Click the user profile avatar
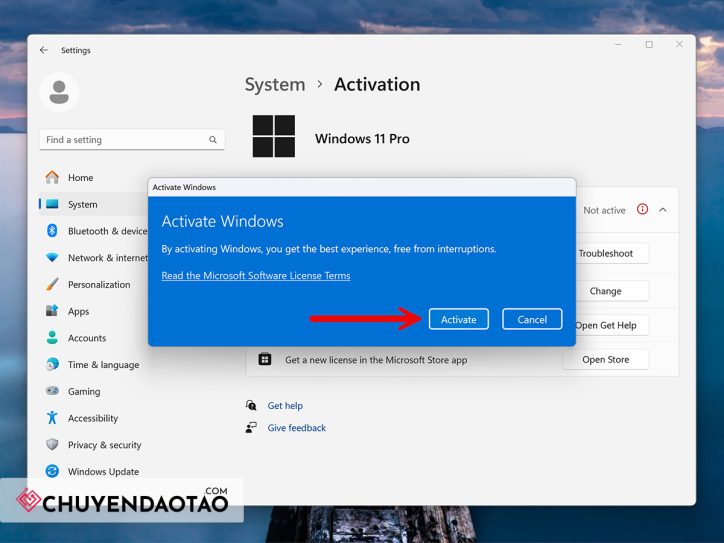The width and height of the screenshot is (724, 543). click(x=59, y=92)
